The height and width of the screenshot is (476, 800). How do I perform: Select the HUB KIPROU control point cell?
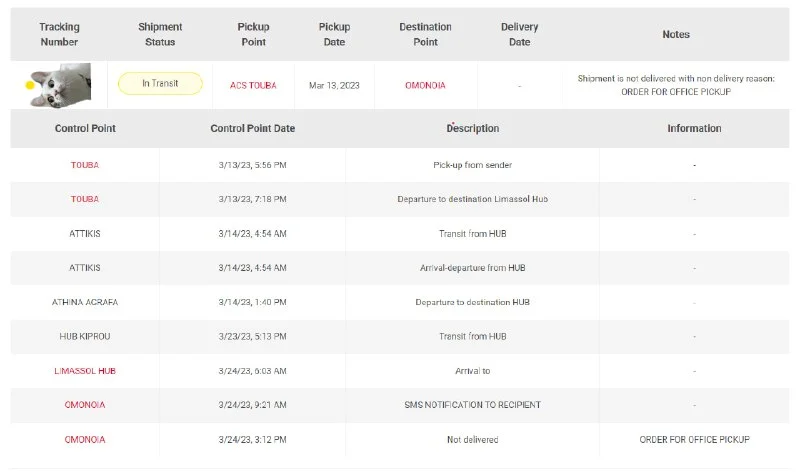tap(85, 336)
